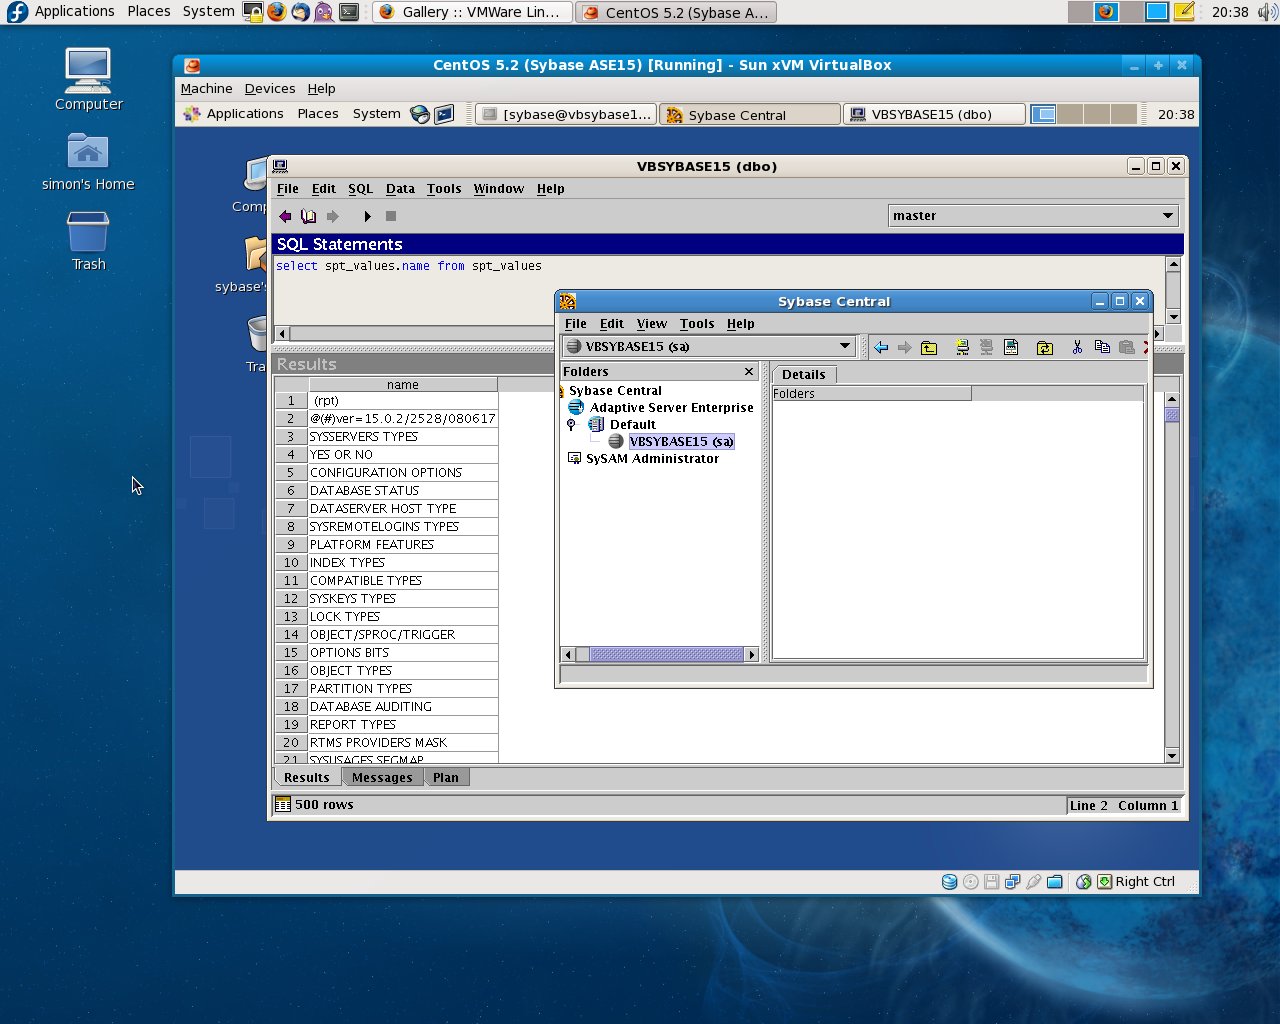
Task: Open the Window menu in Interactive SQL
Action: click(x=498, y=189)
